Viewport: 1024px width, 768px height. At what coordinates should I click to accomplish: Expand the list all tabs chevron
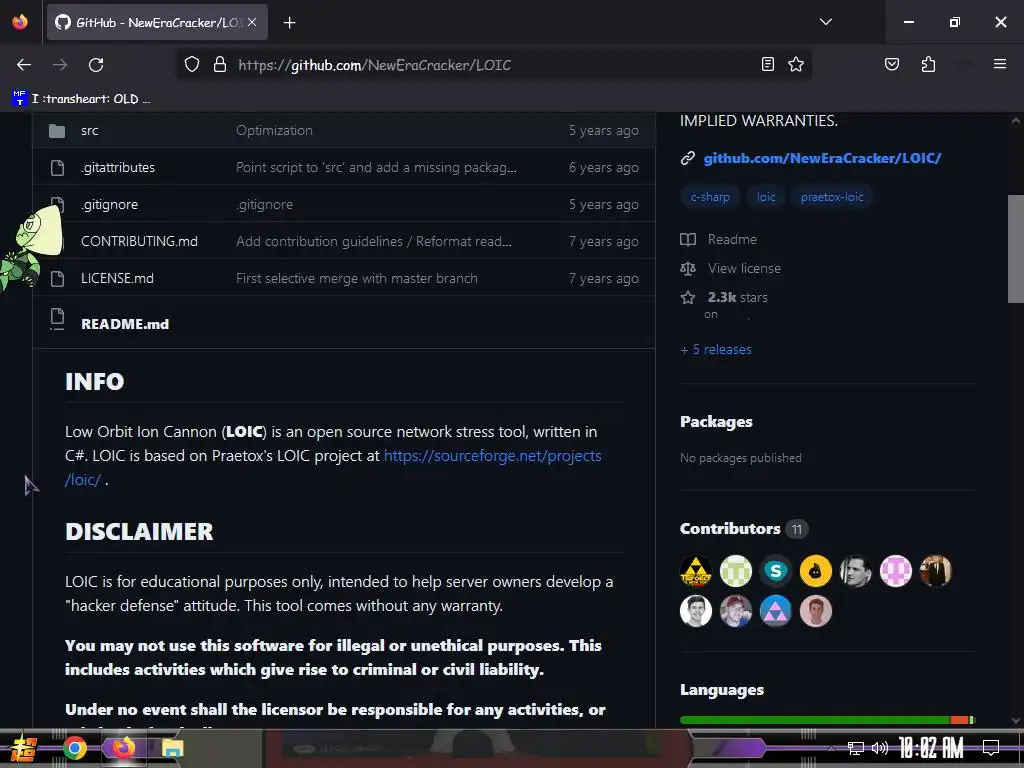(826, 22)
